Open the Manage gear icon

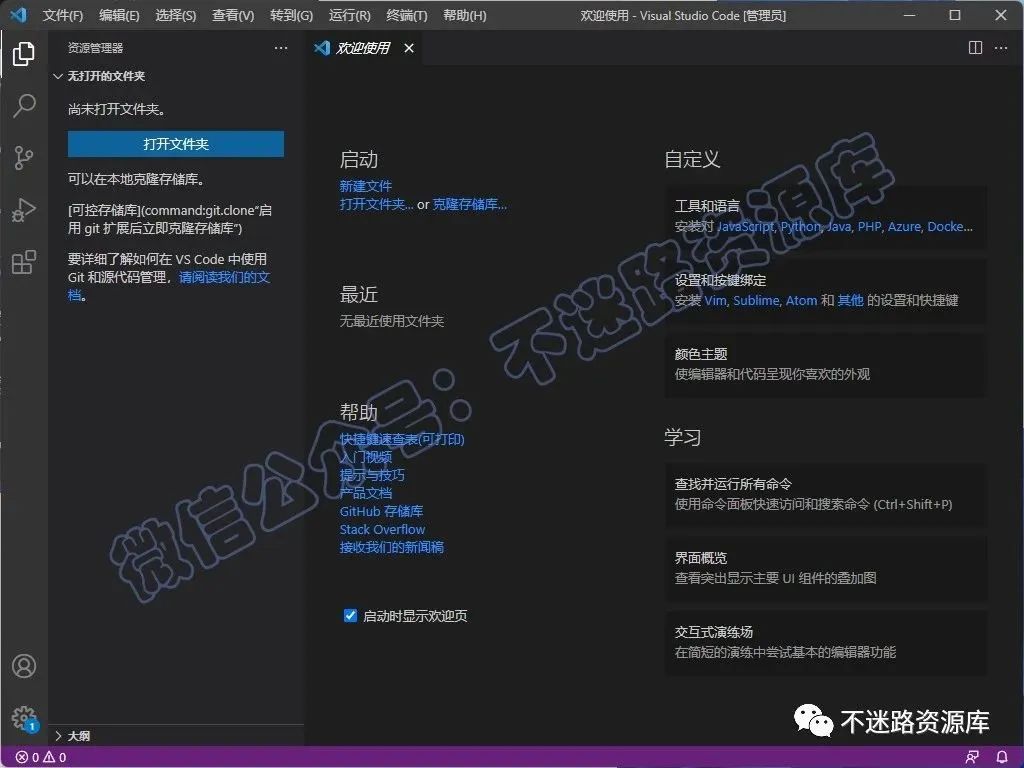point(24,718)
